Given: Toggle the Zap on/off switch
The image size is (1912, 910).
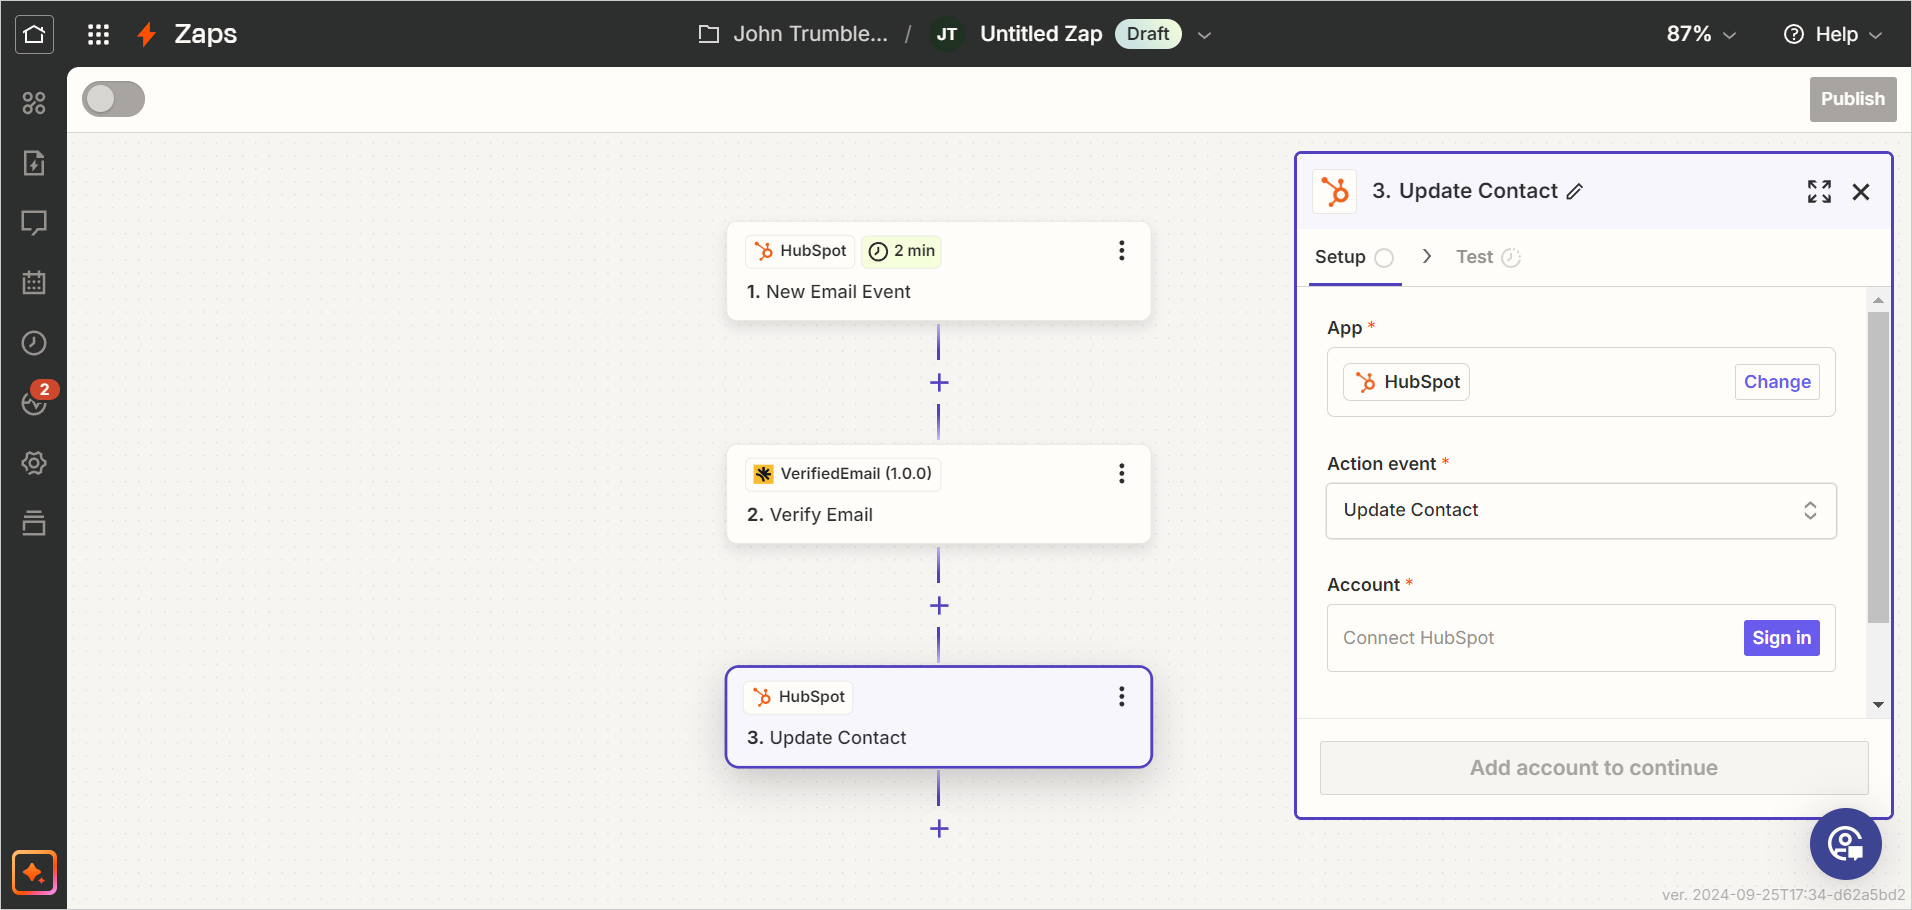Looking at the screenshot, I should pos(113,99).
